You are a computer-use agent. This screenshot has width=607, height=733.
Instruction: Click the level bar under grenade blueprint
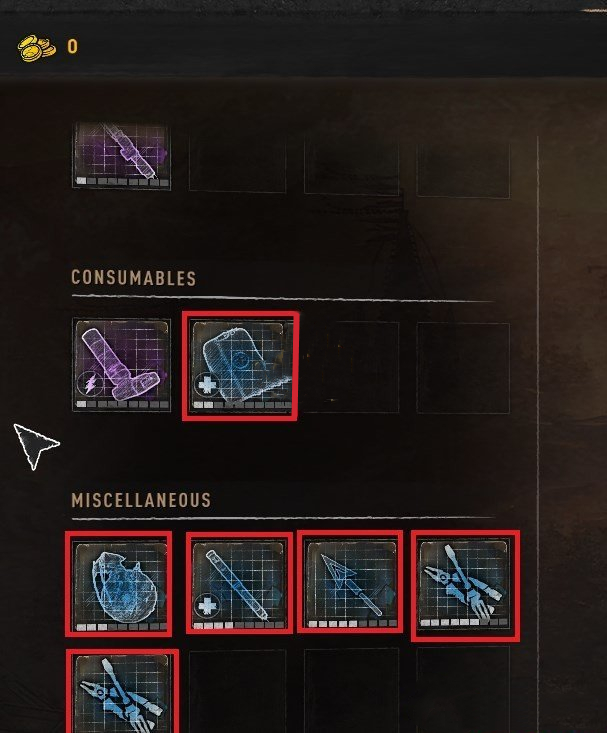121,627
